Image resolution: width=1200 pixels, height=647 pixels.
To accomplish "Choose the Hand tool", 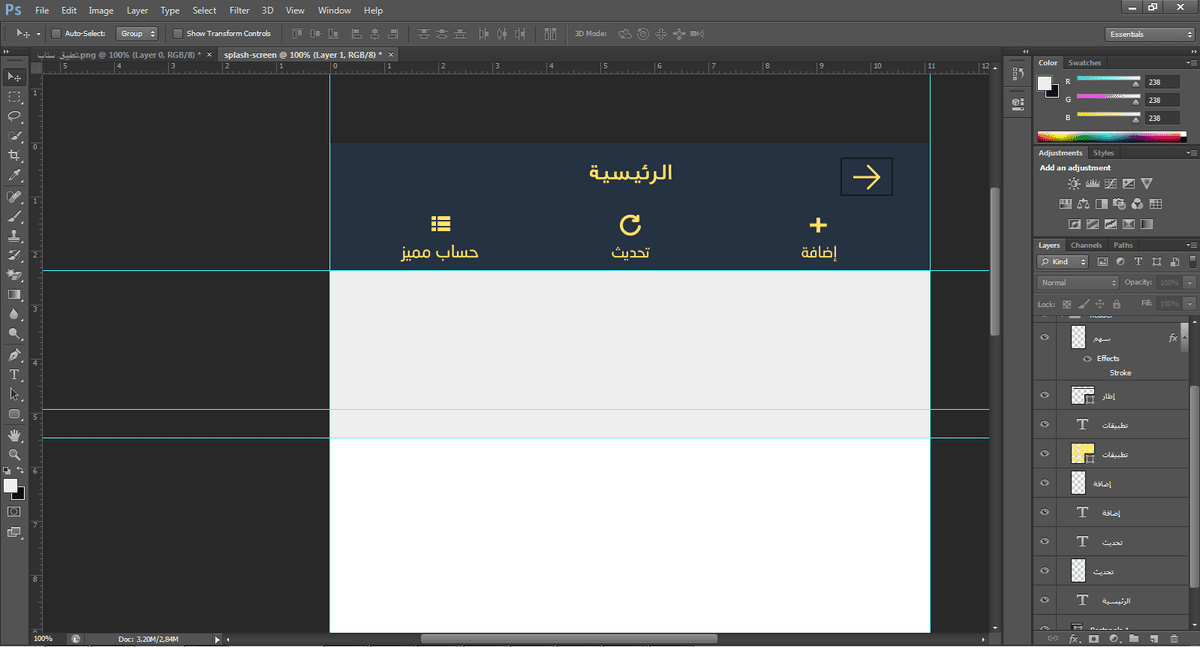I will (x=15, y=435).
